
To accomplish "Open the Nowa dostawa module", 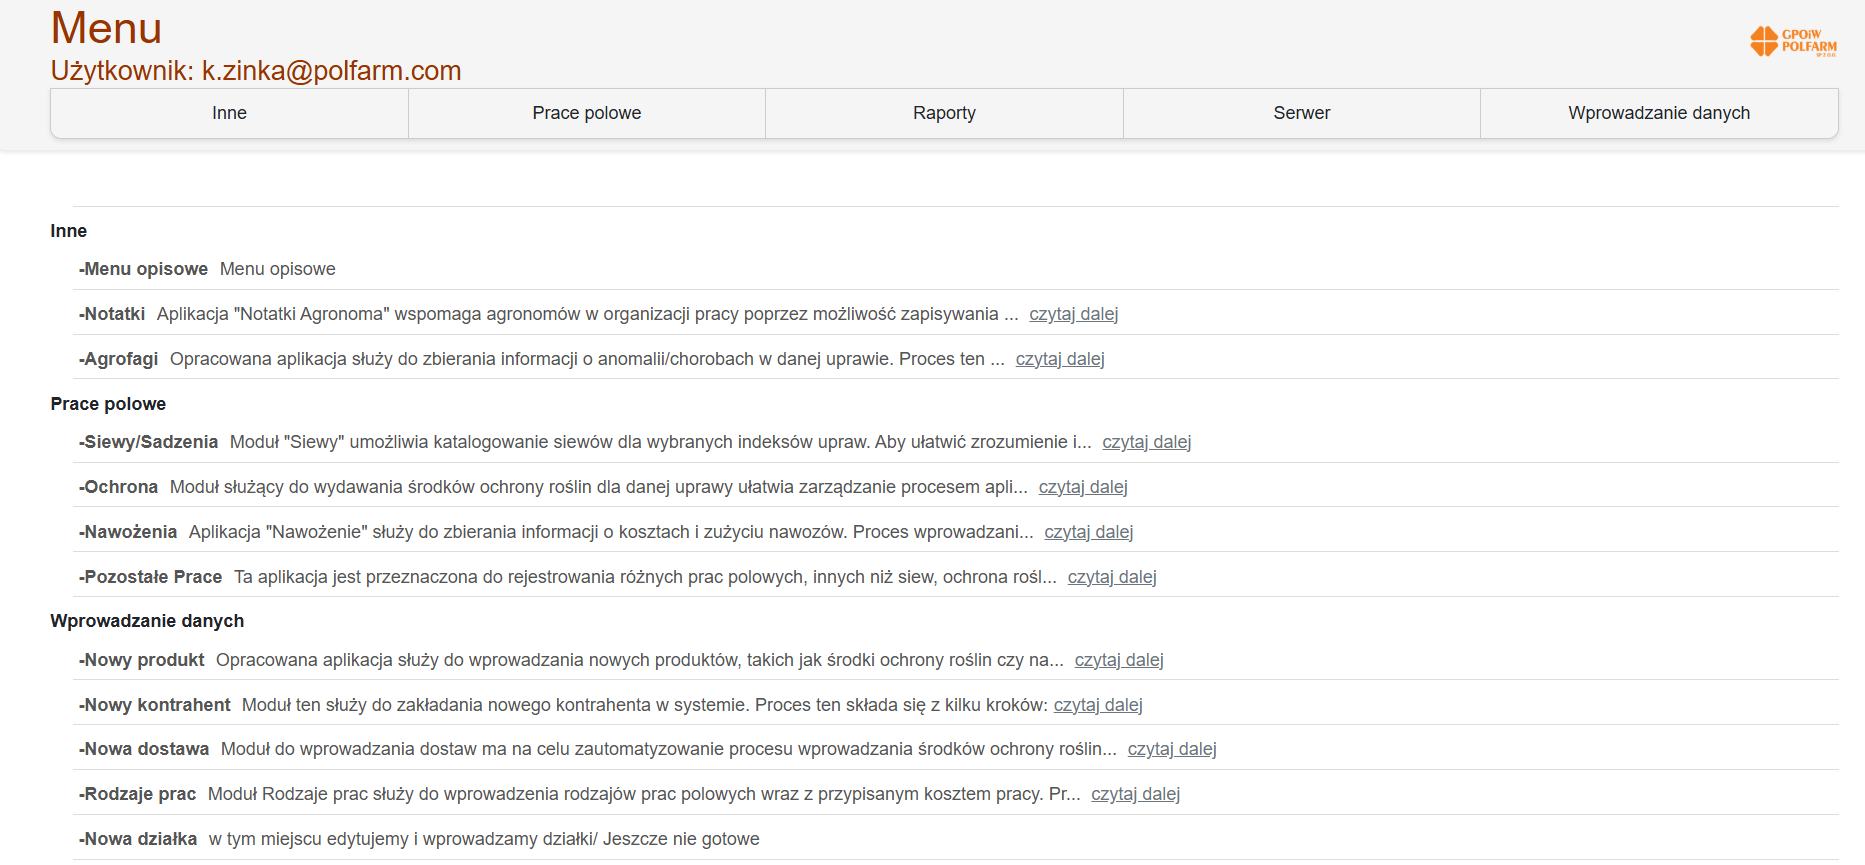I will point(146,749).
